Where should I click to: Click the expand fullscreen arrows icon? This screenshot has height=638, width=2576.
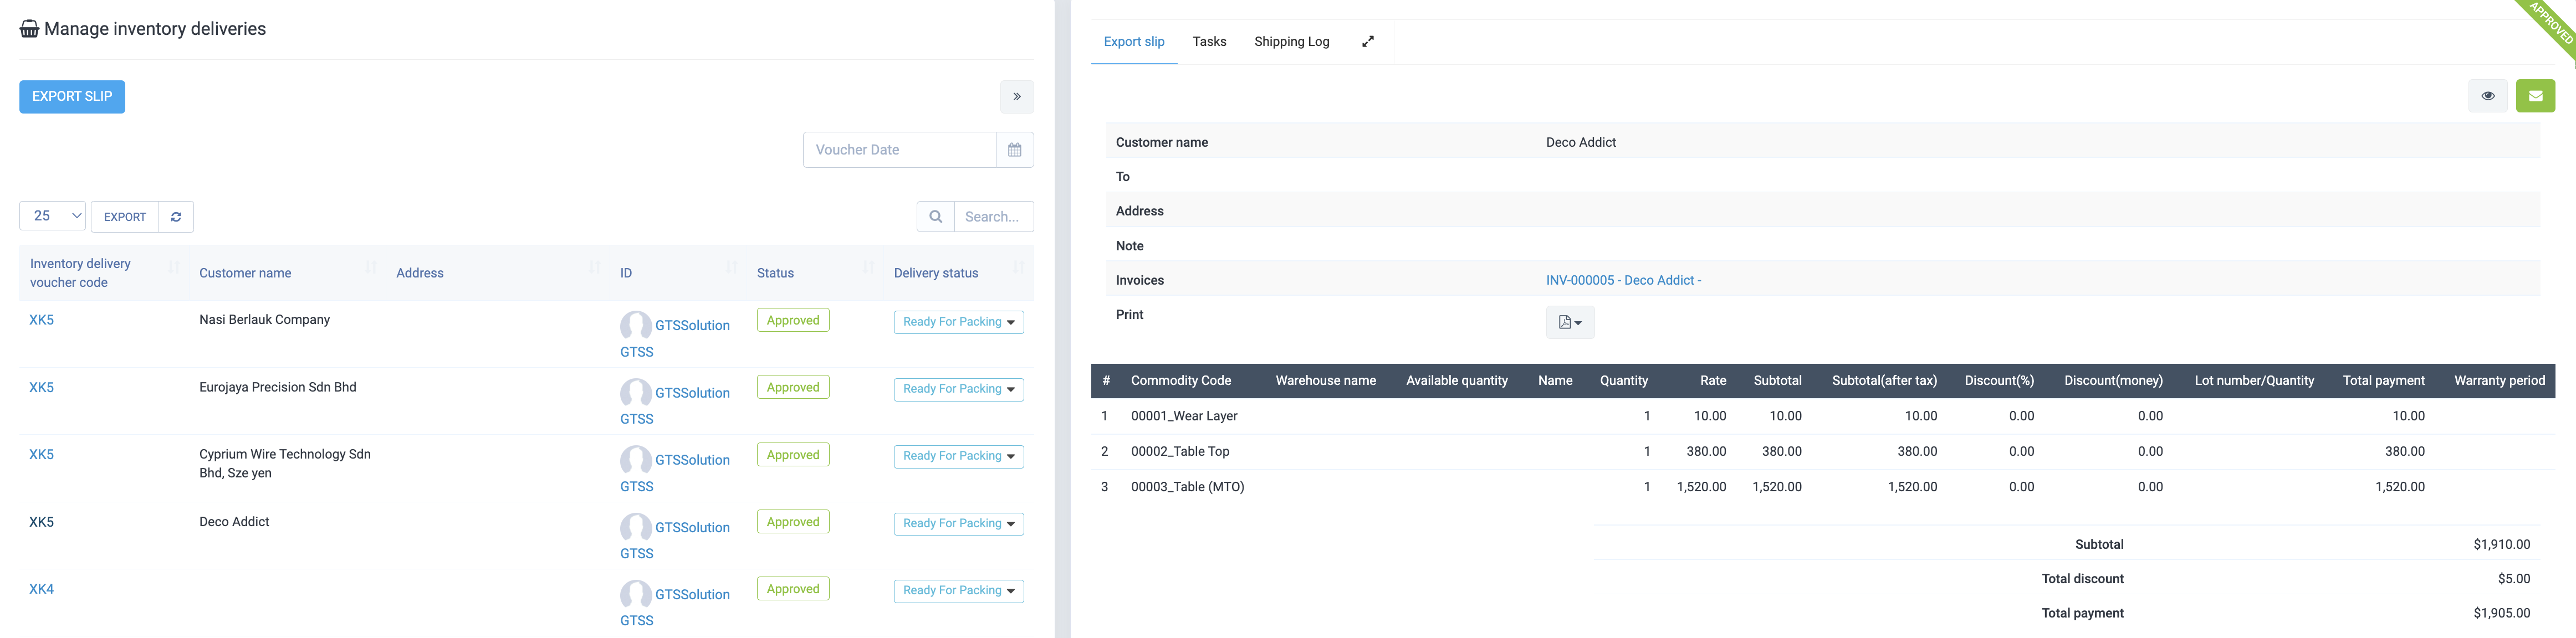1367,42
